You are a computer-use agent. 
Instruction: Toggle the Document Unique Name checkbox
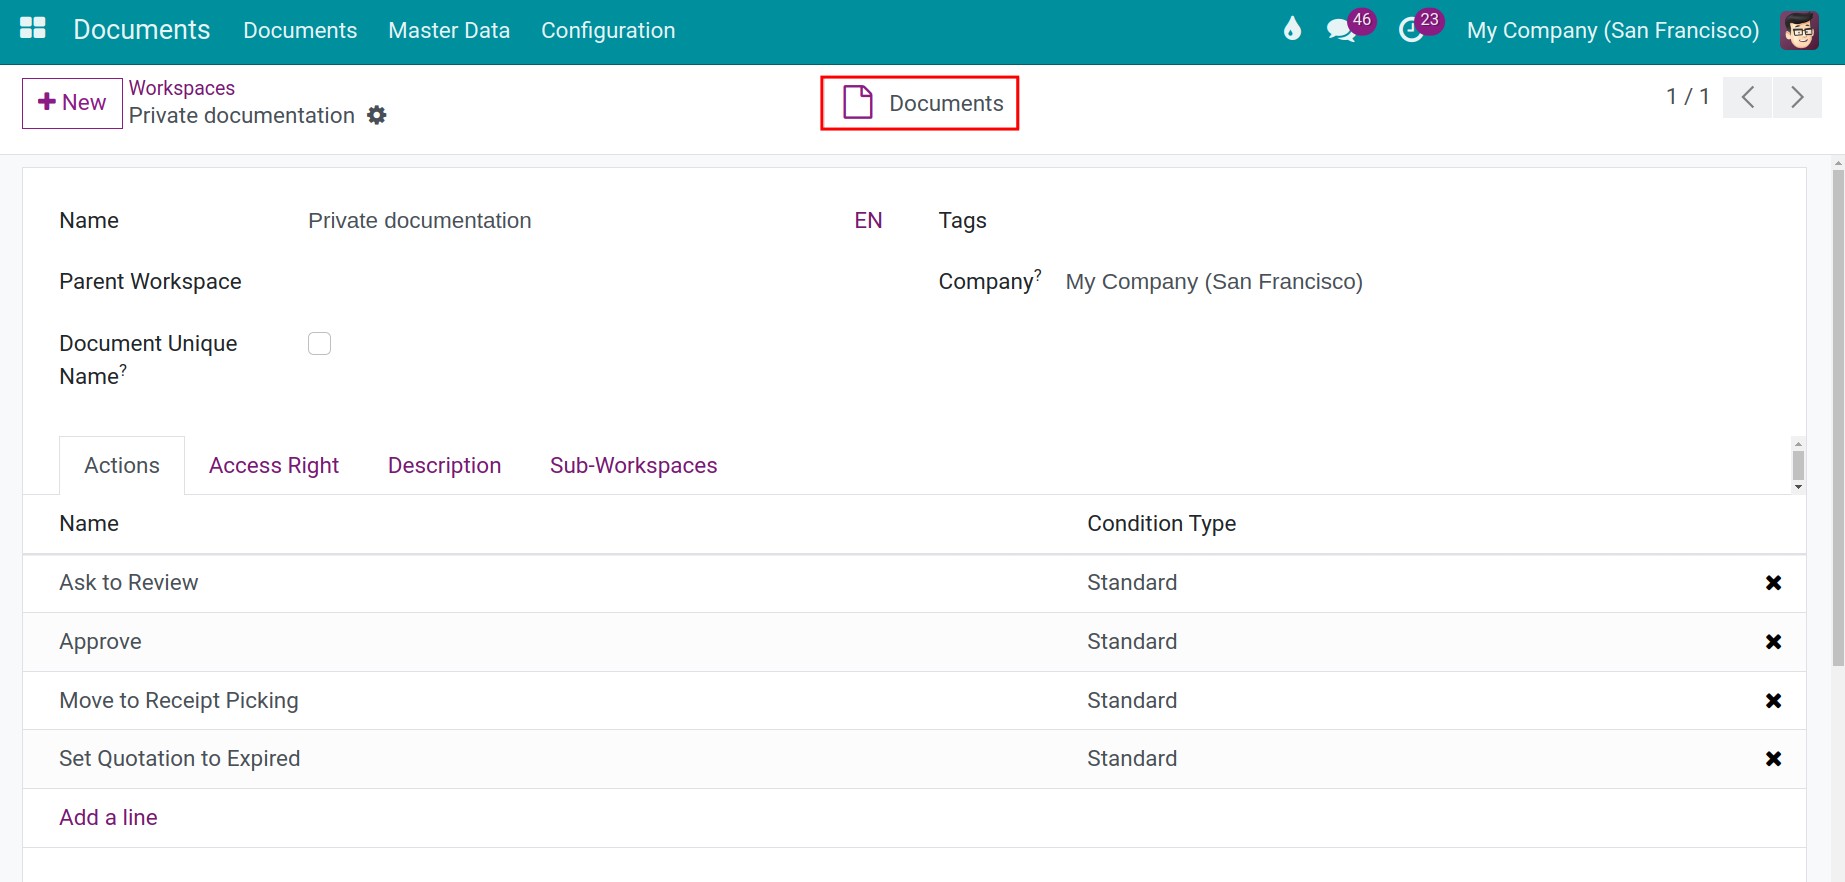pos(319,344)
